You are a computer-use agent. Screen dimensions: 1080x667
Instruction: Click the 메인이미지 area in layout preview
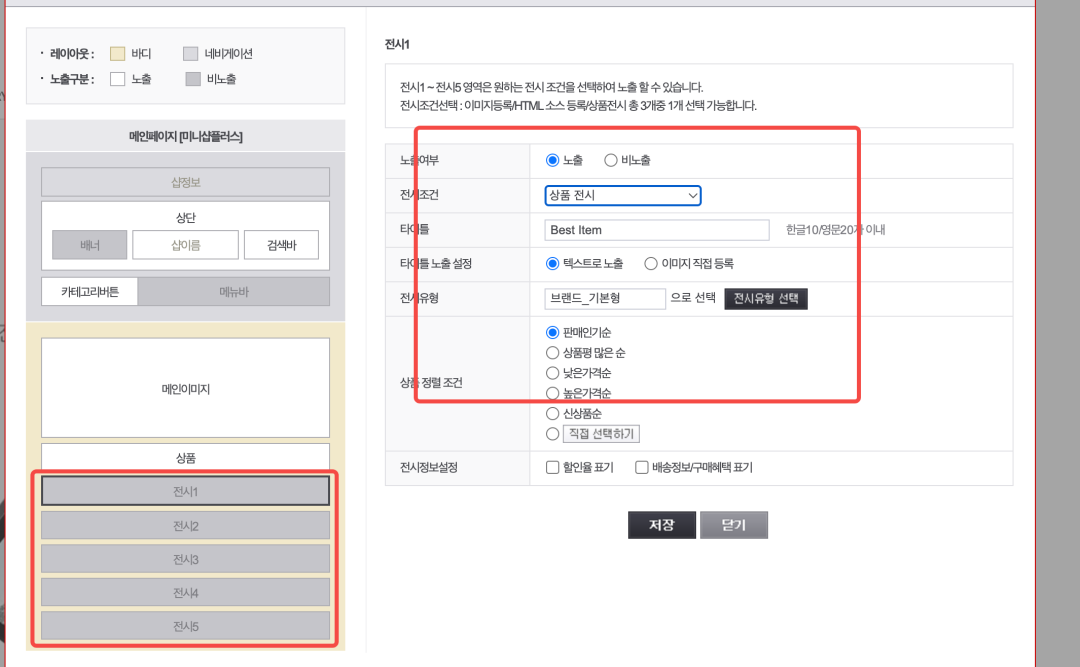[x=185, y=388]
